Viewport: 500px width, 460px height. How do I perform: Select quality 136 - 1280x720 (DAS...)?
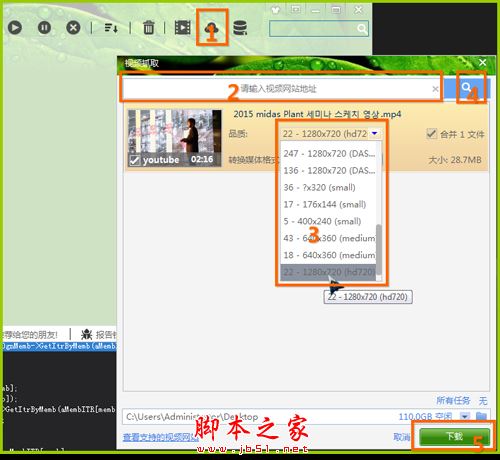tap(329, 171)
